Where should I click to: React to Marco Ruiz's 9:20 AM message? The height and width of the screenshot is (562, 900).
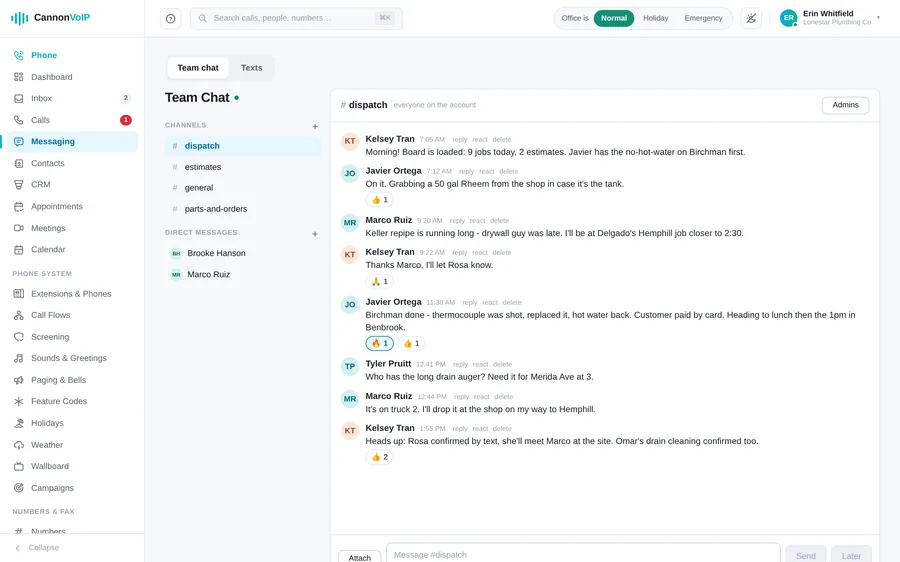pyautogui.click(x=478, y=221)
